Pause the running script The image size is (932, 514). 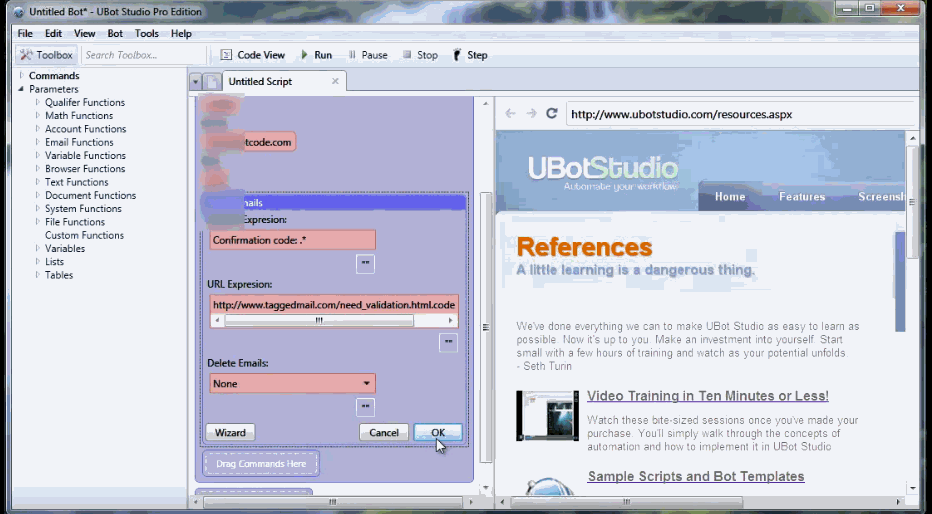(368, 55)
